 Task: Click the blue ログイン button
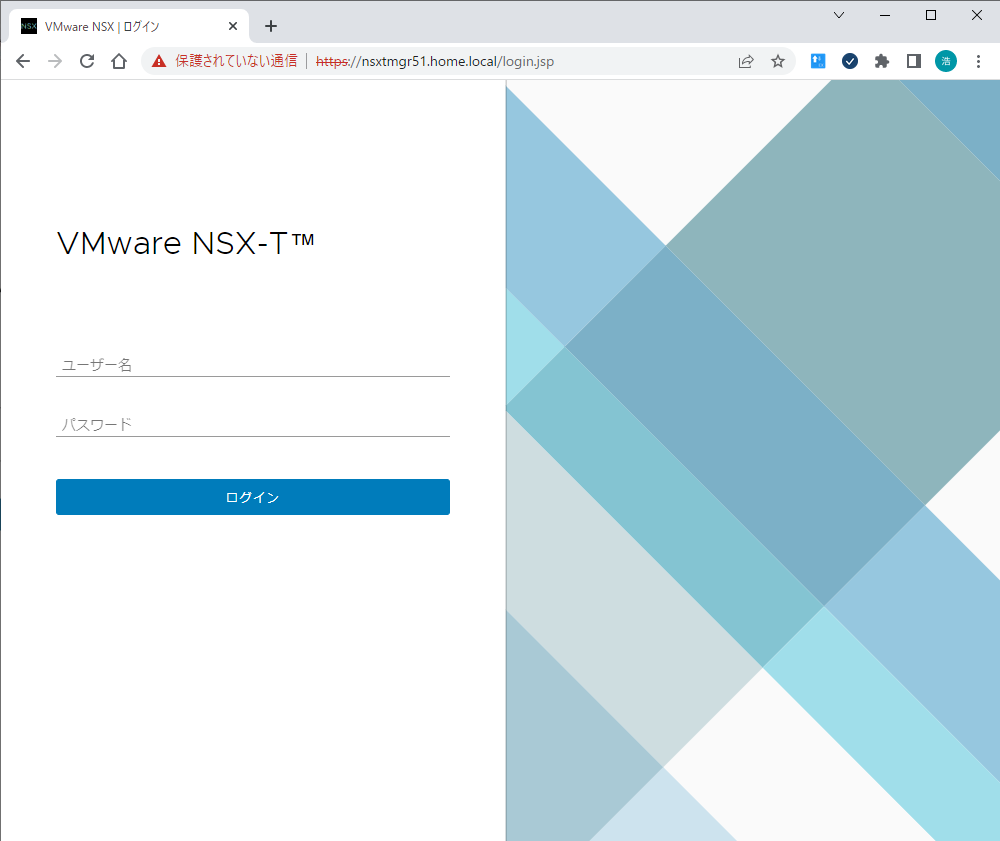click(x=253, y=497)
